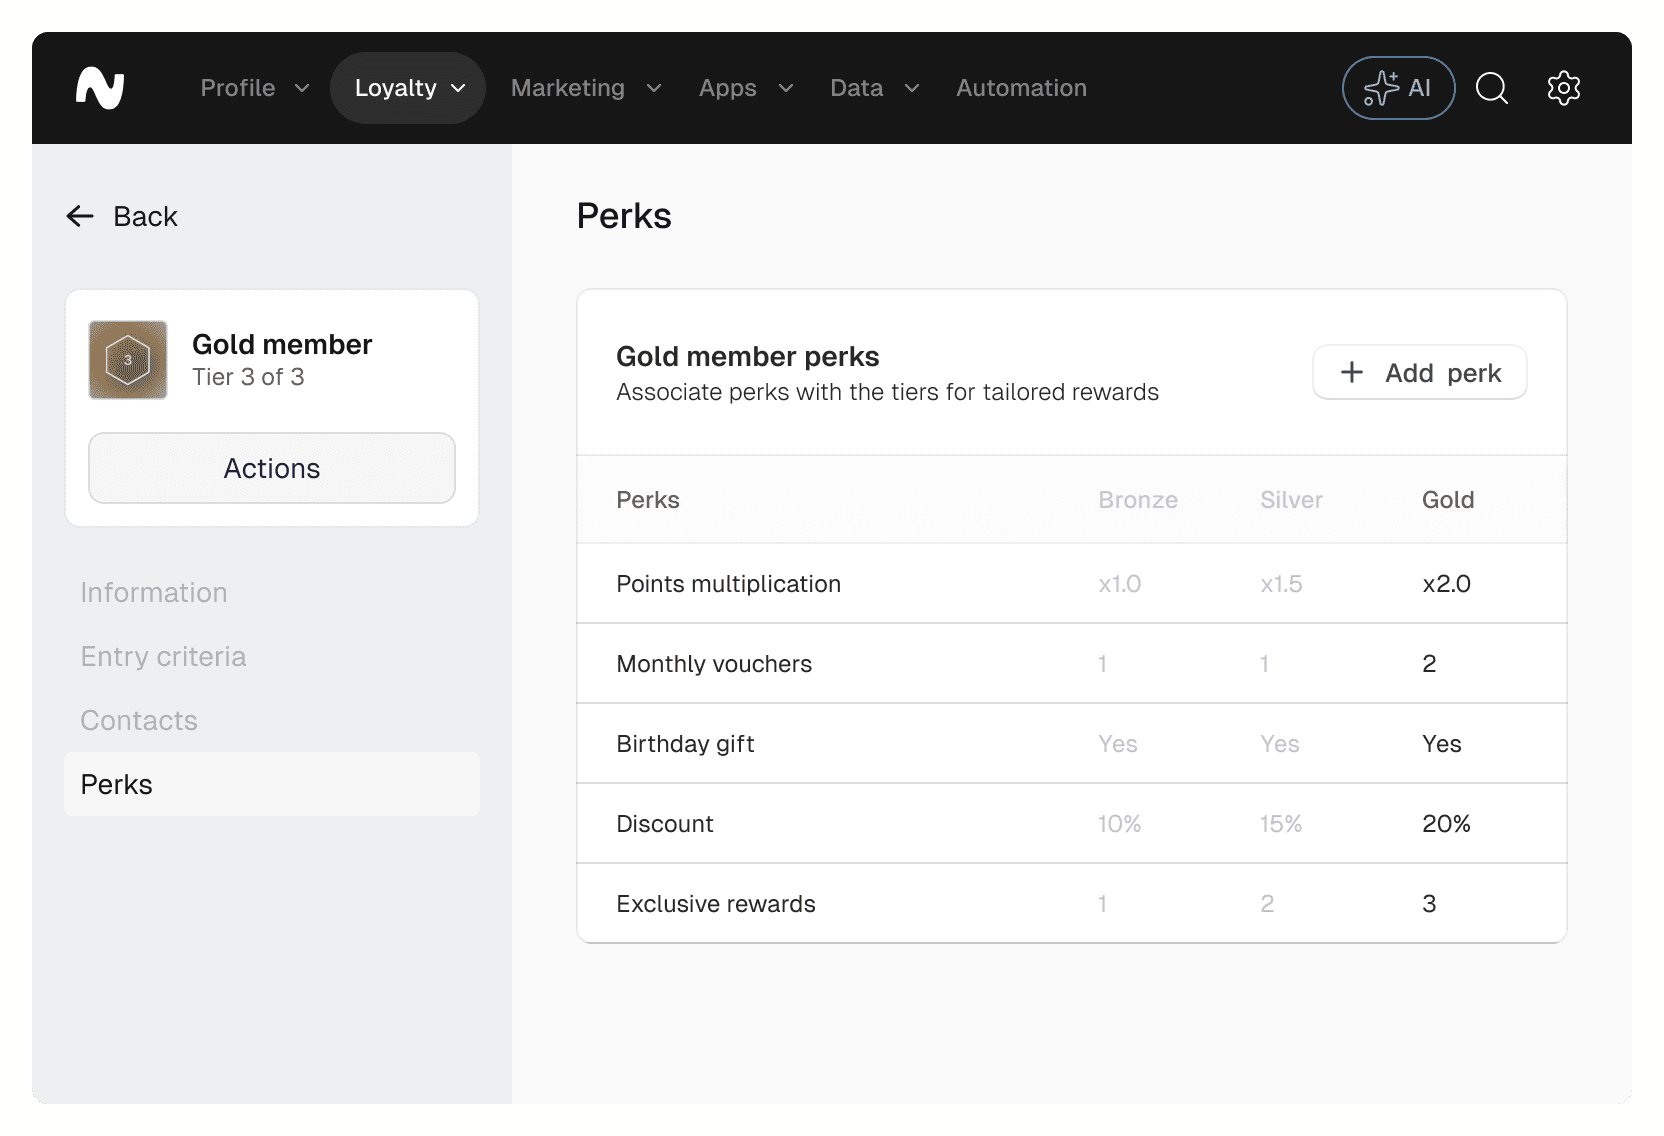The width and height of the screenshot is (1664, 1136).
Task: Switch to Entry criteria section
Action: (163, 656)
